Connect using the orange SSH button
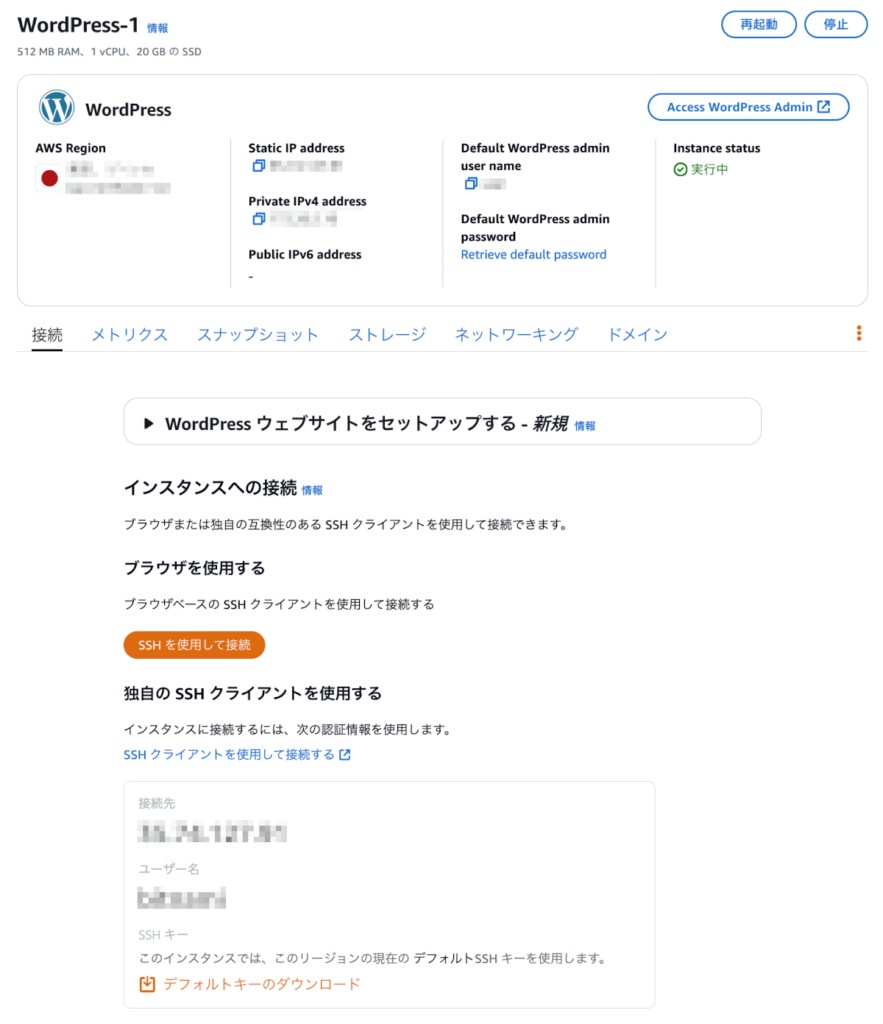Viewport: 883px width, 1024px height. (194, 645)
